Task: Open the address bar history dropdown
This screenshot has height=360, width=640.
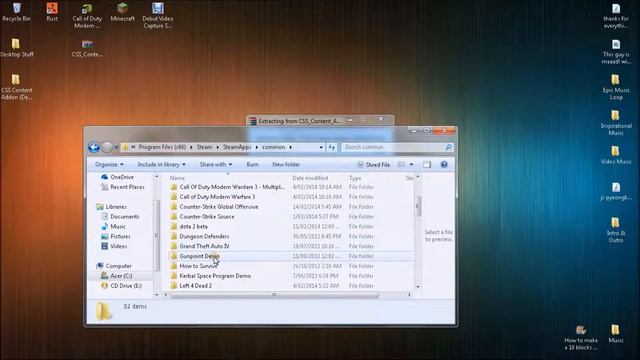Action: (321, 147)
